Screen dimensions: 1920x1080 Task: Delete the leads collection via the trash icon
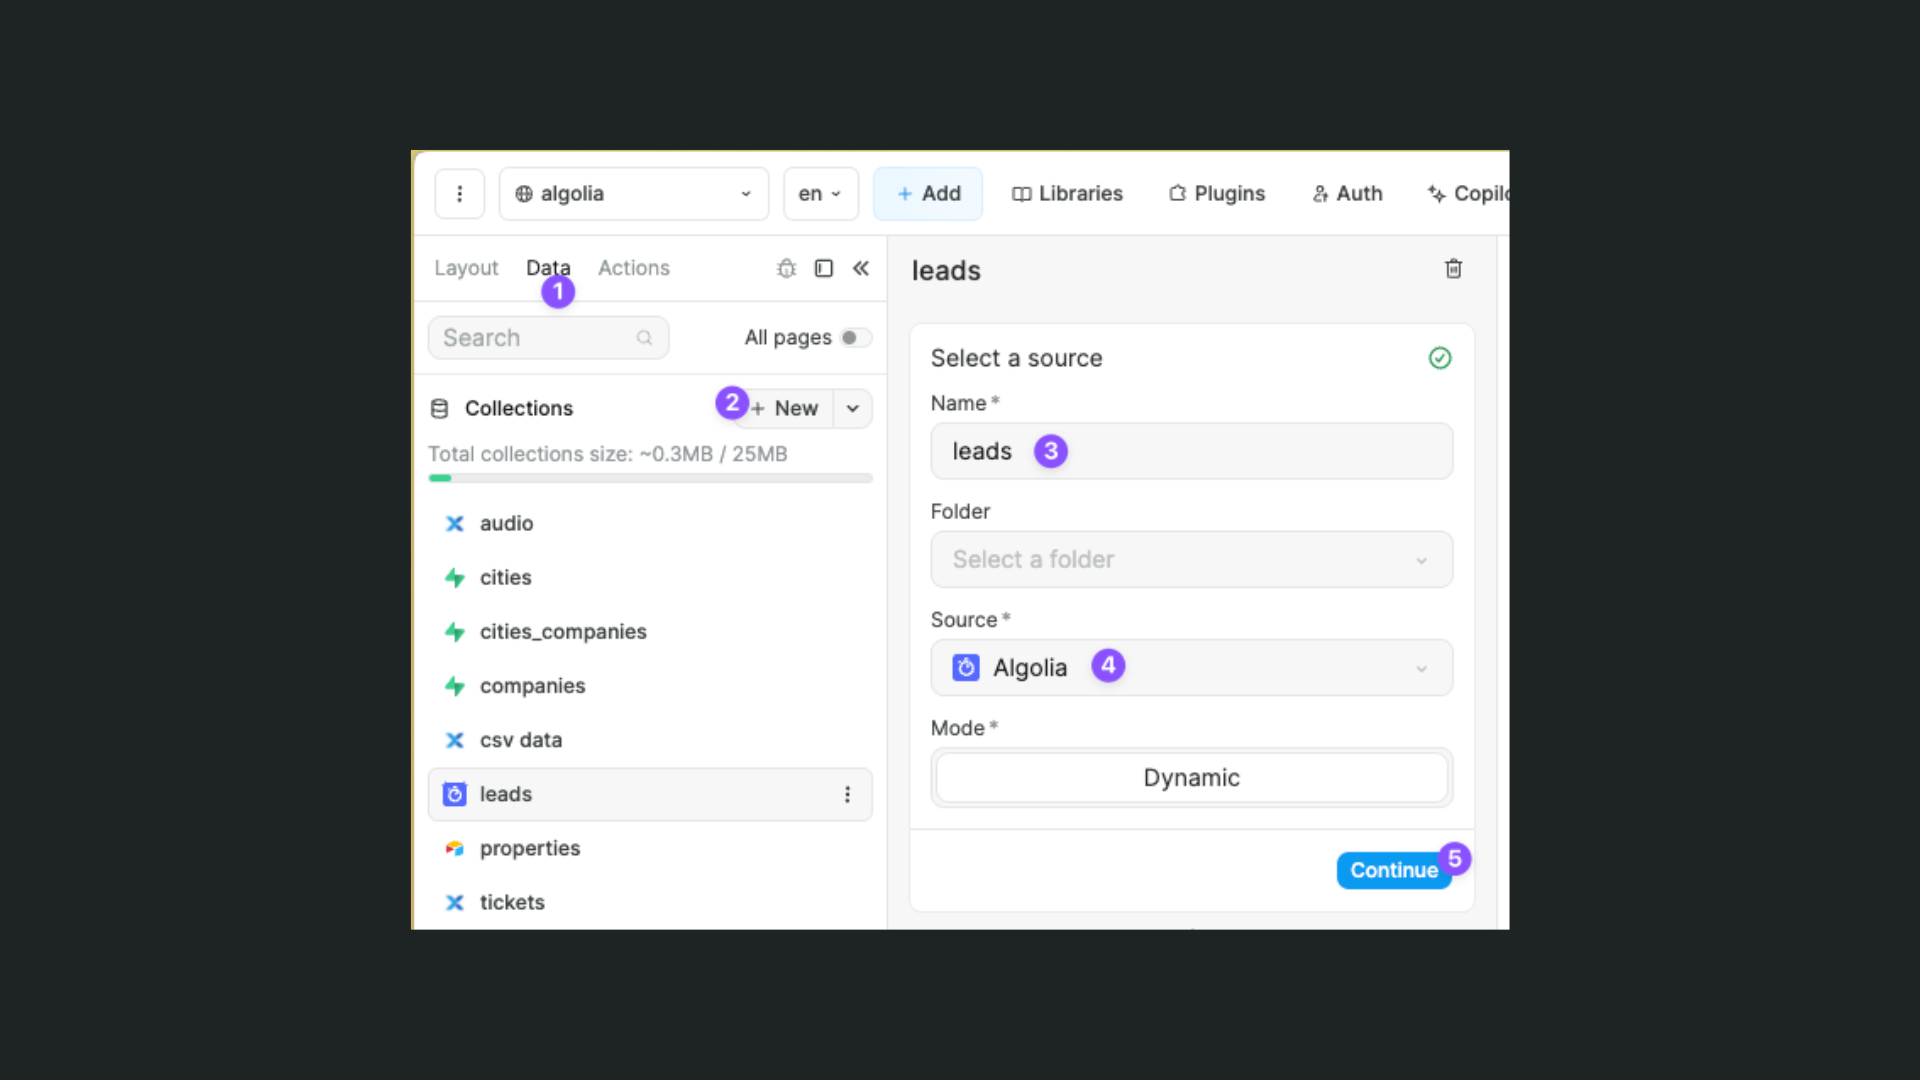[x=1453, y=268]
